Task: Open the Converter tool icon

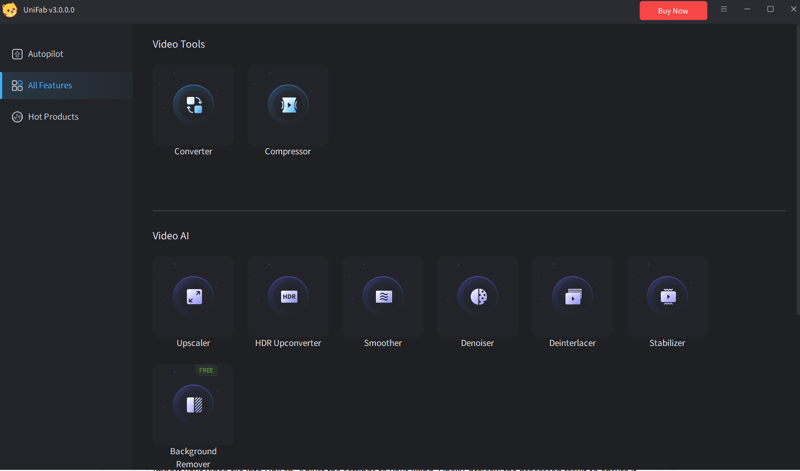Action: click(194, 105)
